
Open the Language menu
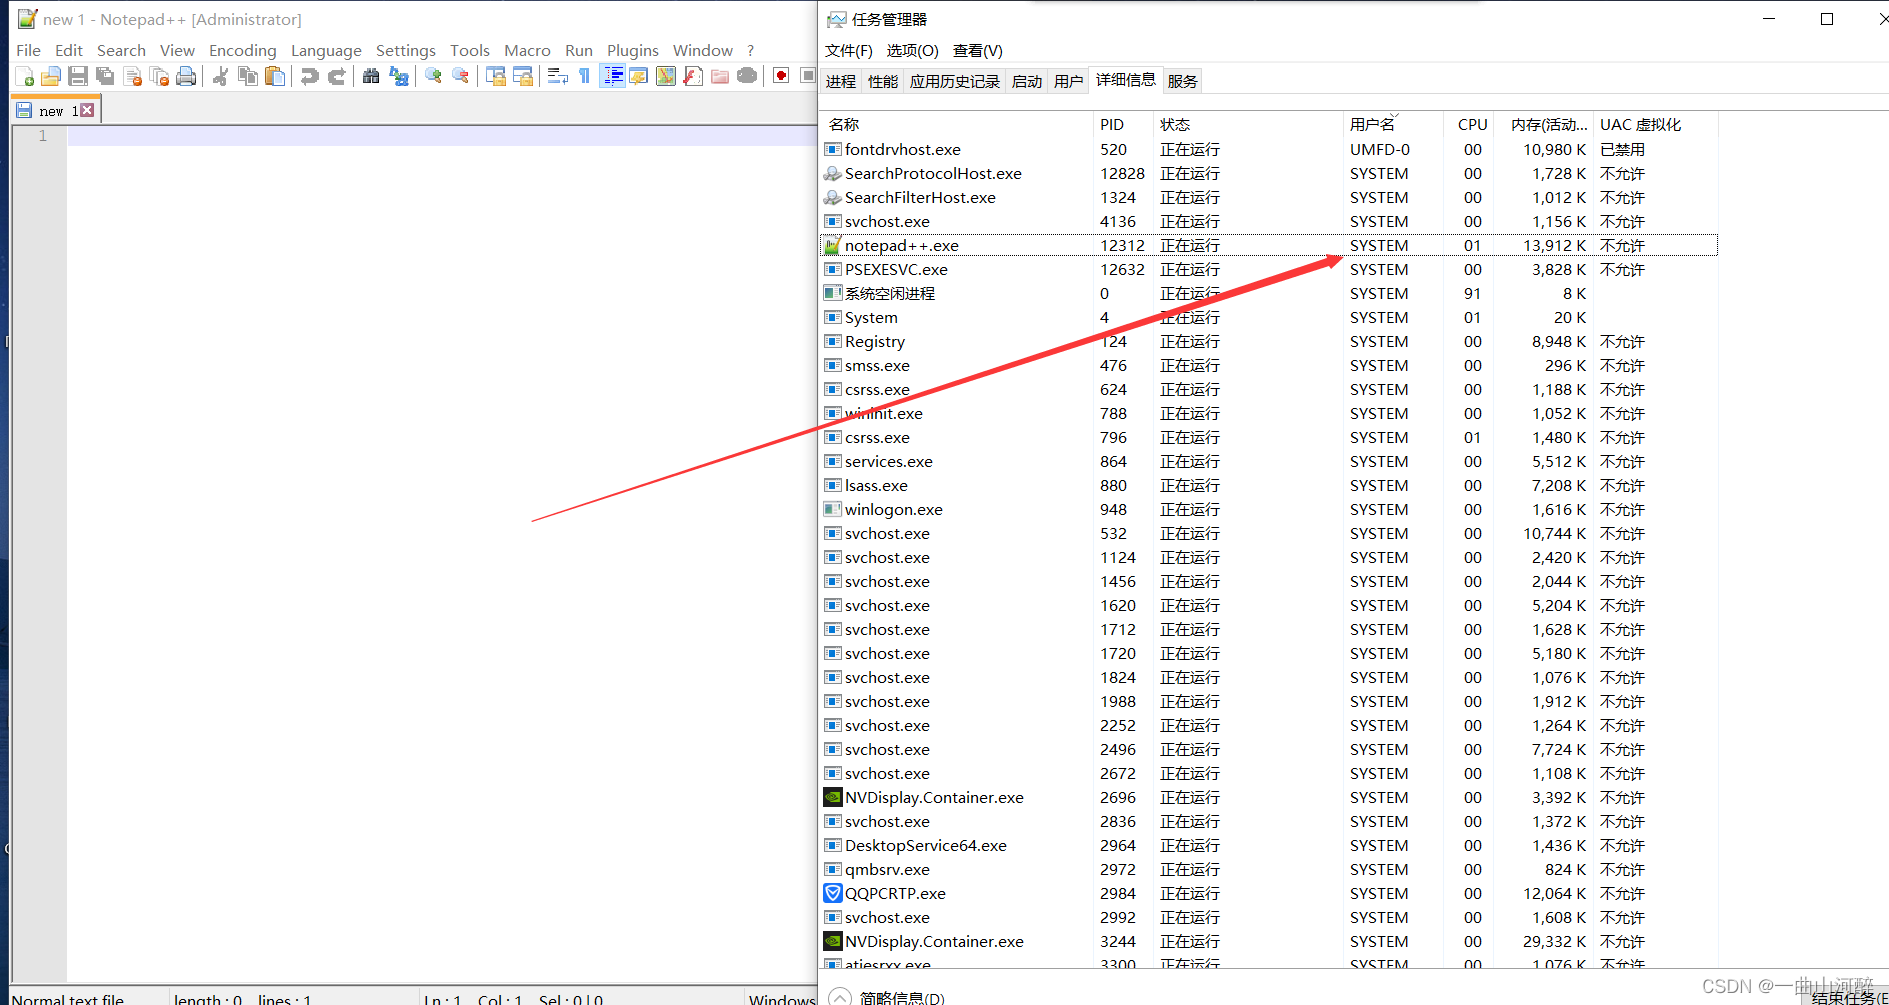326,50
